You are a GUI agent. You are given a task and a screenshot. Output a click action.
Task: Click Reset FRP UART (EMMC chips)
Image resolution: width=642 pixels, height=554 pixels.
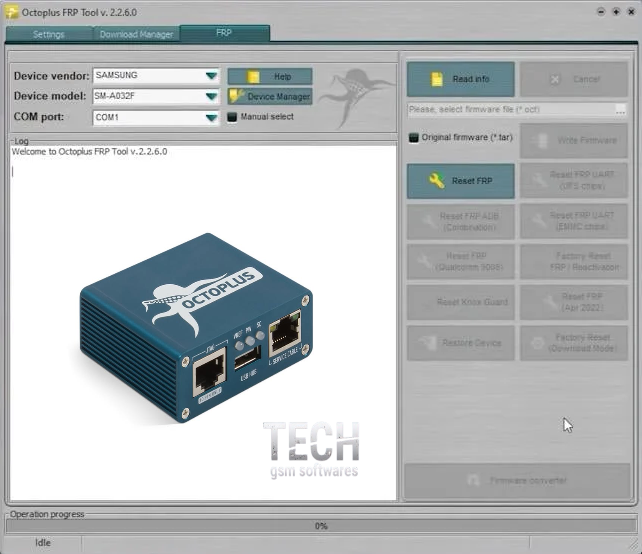point(574,221)
